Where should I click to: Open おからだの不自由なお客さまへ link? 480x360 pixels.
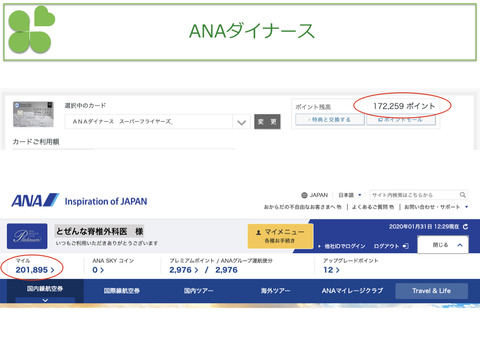[x=303, y=207]
